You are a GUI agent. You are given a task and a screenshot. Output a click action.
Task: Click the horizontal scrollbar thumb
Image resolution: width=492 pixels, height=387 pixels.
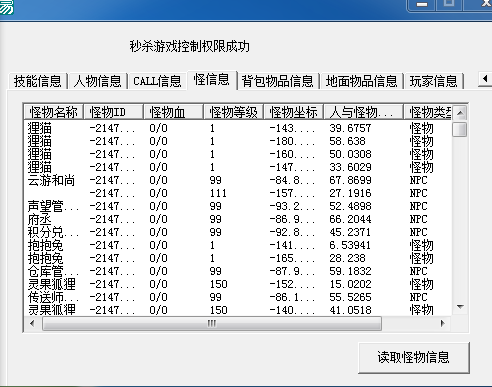pyautogui.click(x=212, y=324)
